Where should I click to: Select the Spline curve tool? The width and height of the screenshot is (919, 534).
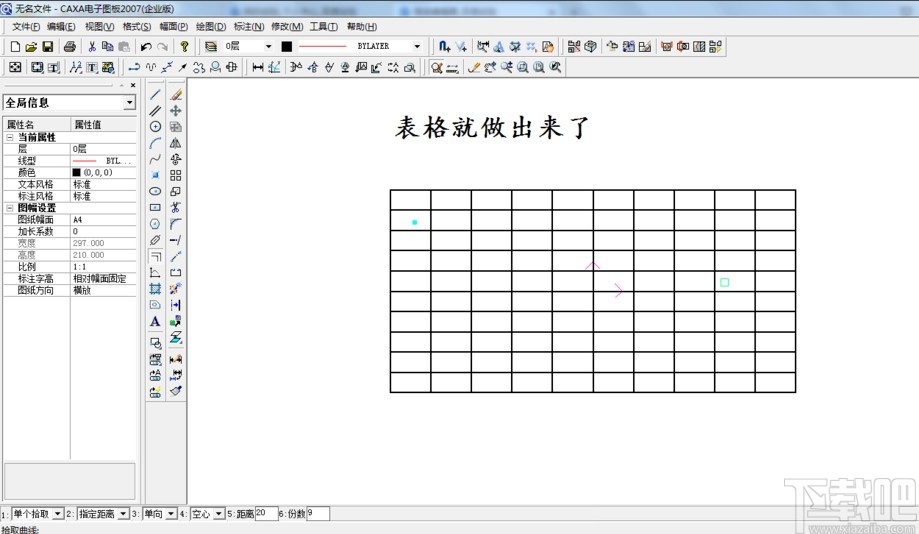155,159
